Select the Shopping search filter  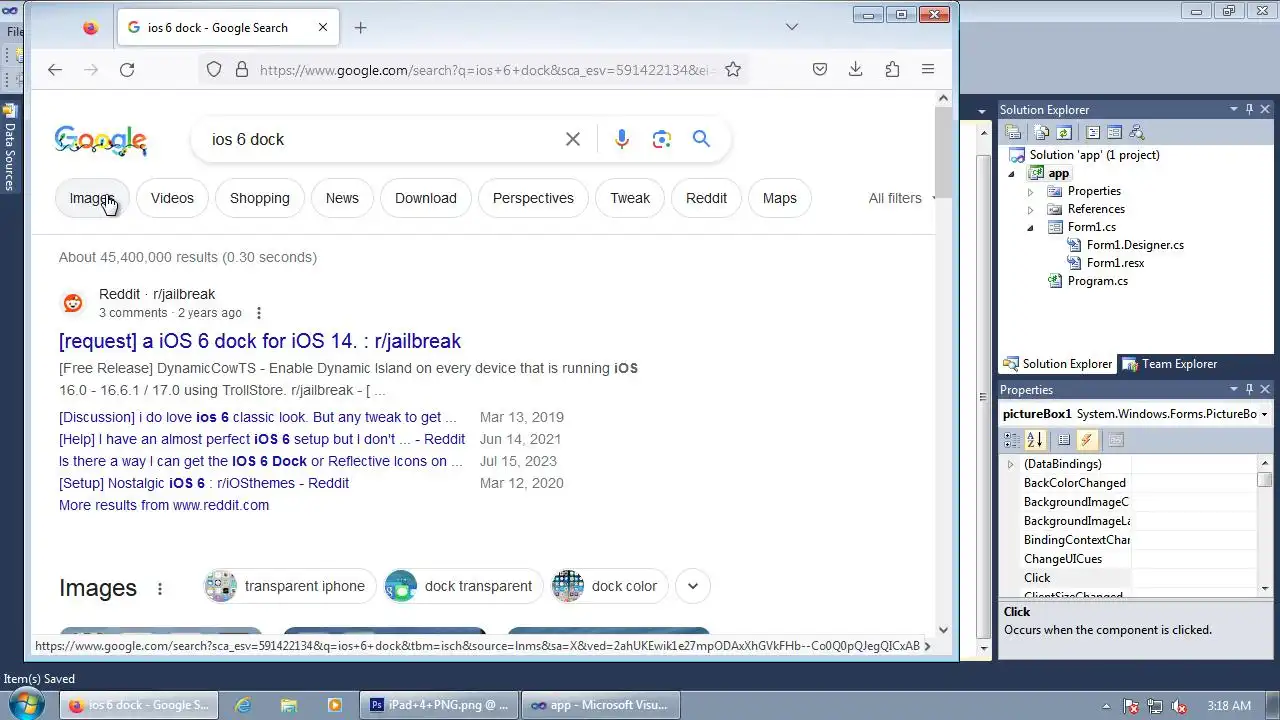tap(260, 198)
